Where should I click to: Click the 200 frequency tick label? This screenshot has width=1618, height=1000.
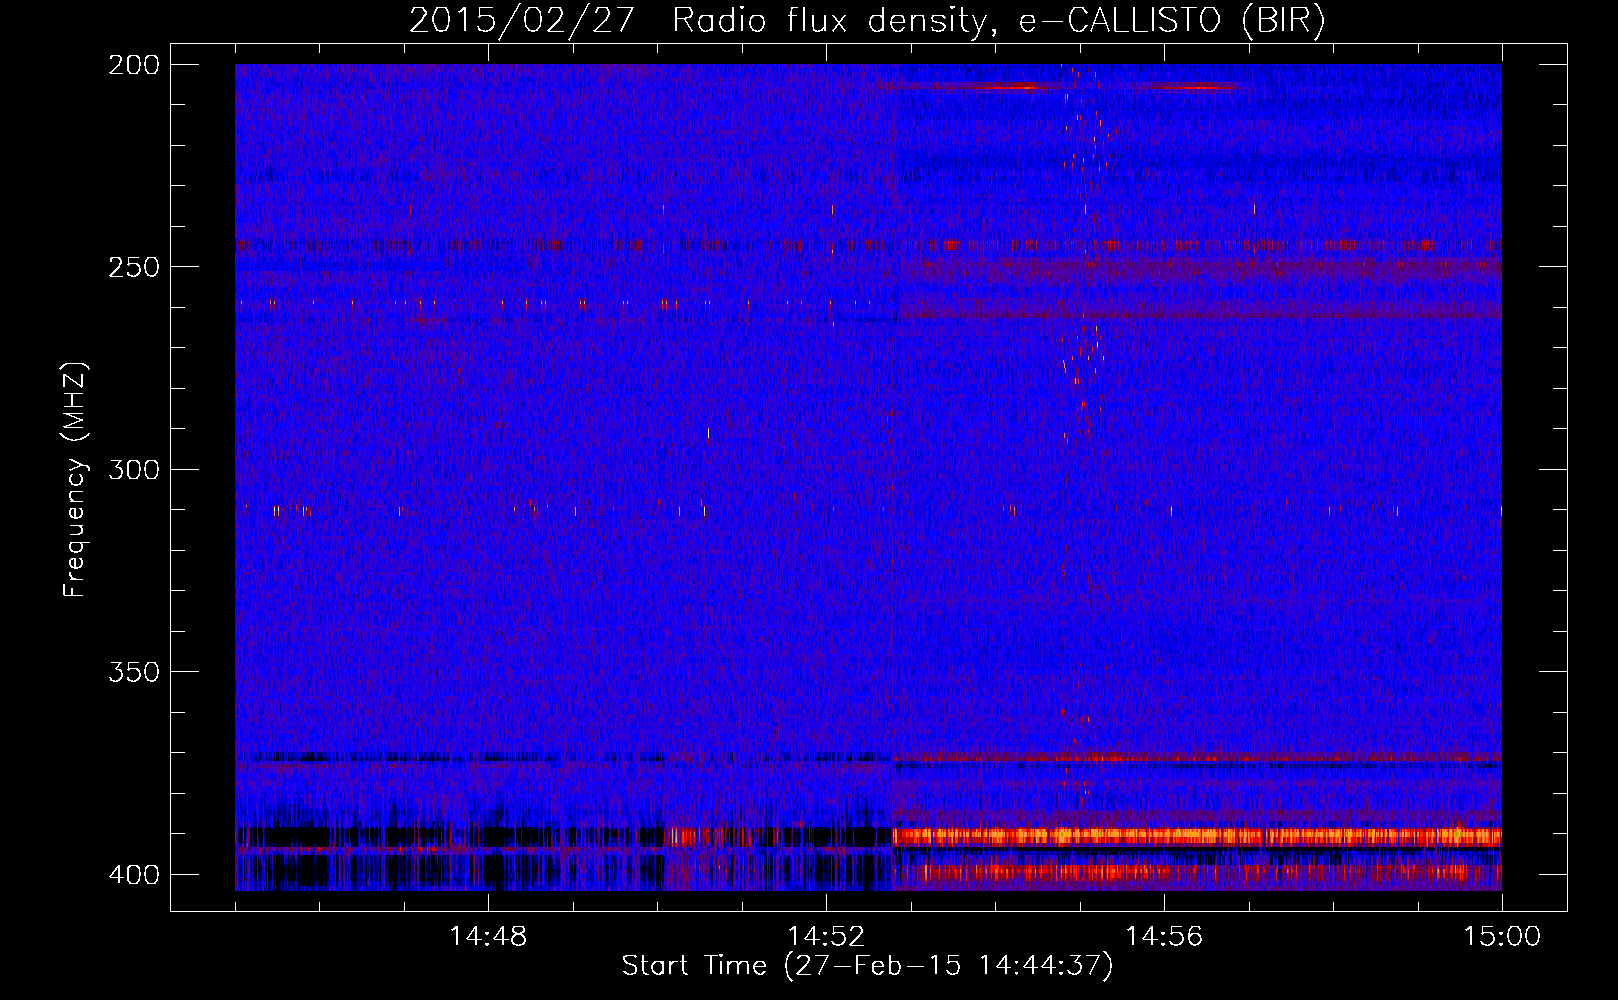click(133, 65)
